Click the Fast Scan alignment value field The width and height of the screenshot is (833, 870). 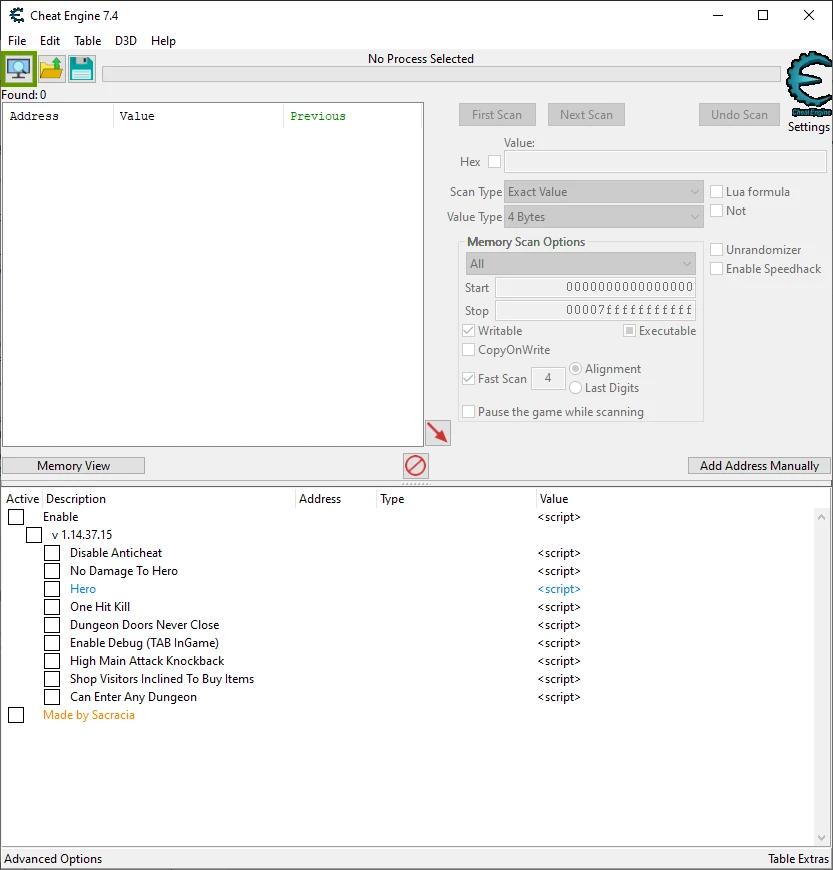[x=548, y=378]
